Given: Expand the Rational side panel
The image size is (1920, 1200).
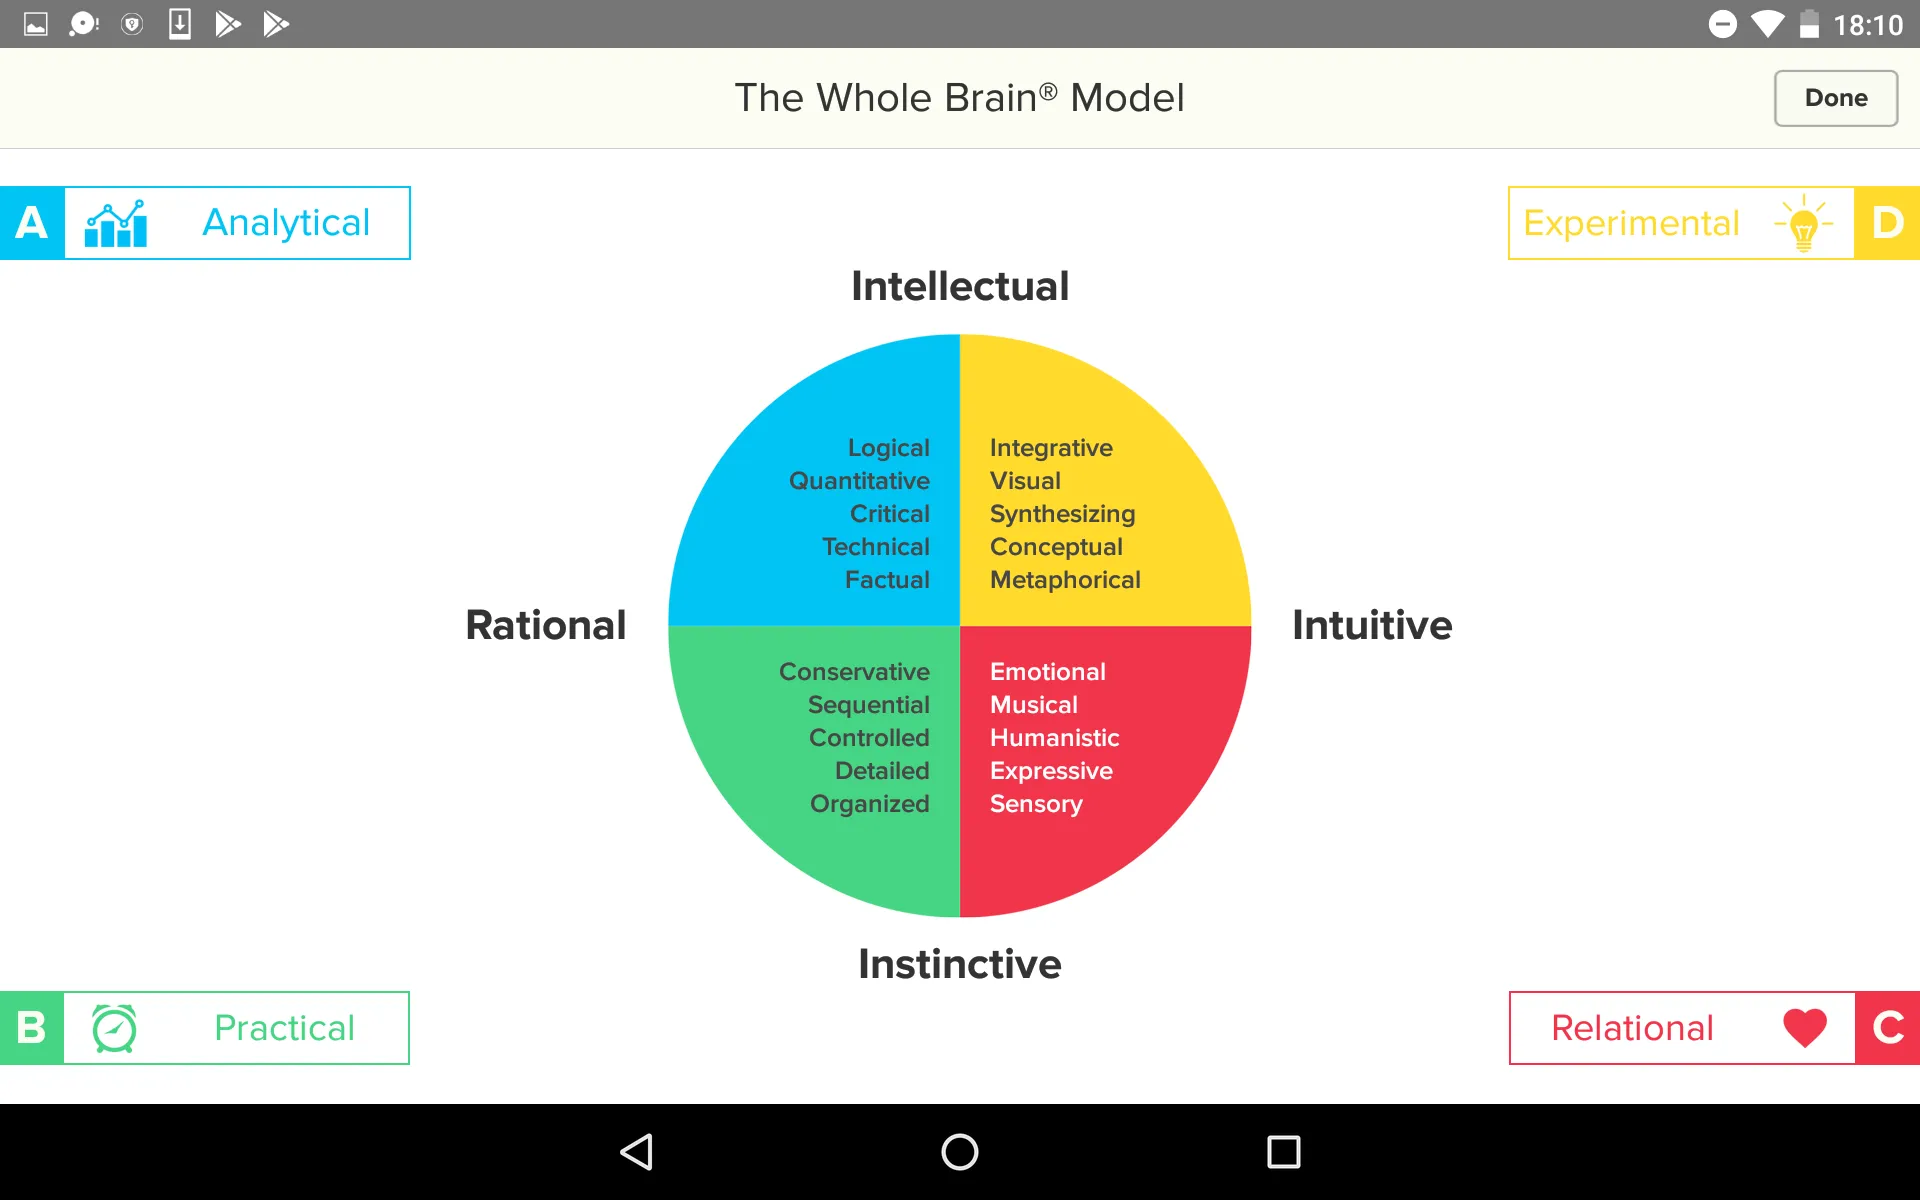Looking at the screenshot, I should tap(545, 624).
